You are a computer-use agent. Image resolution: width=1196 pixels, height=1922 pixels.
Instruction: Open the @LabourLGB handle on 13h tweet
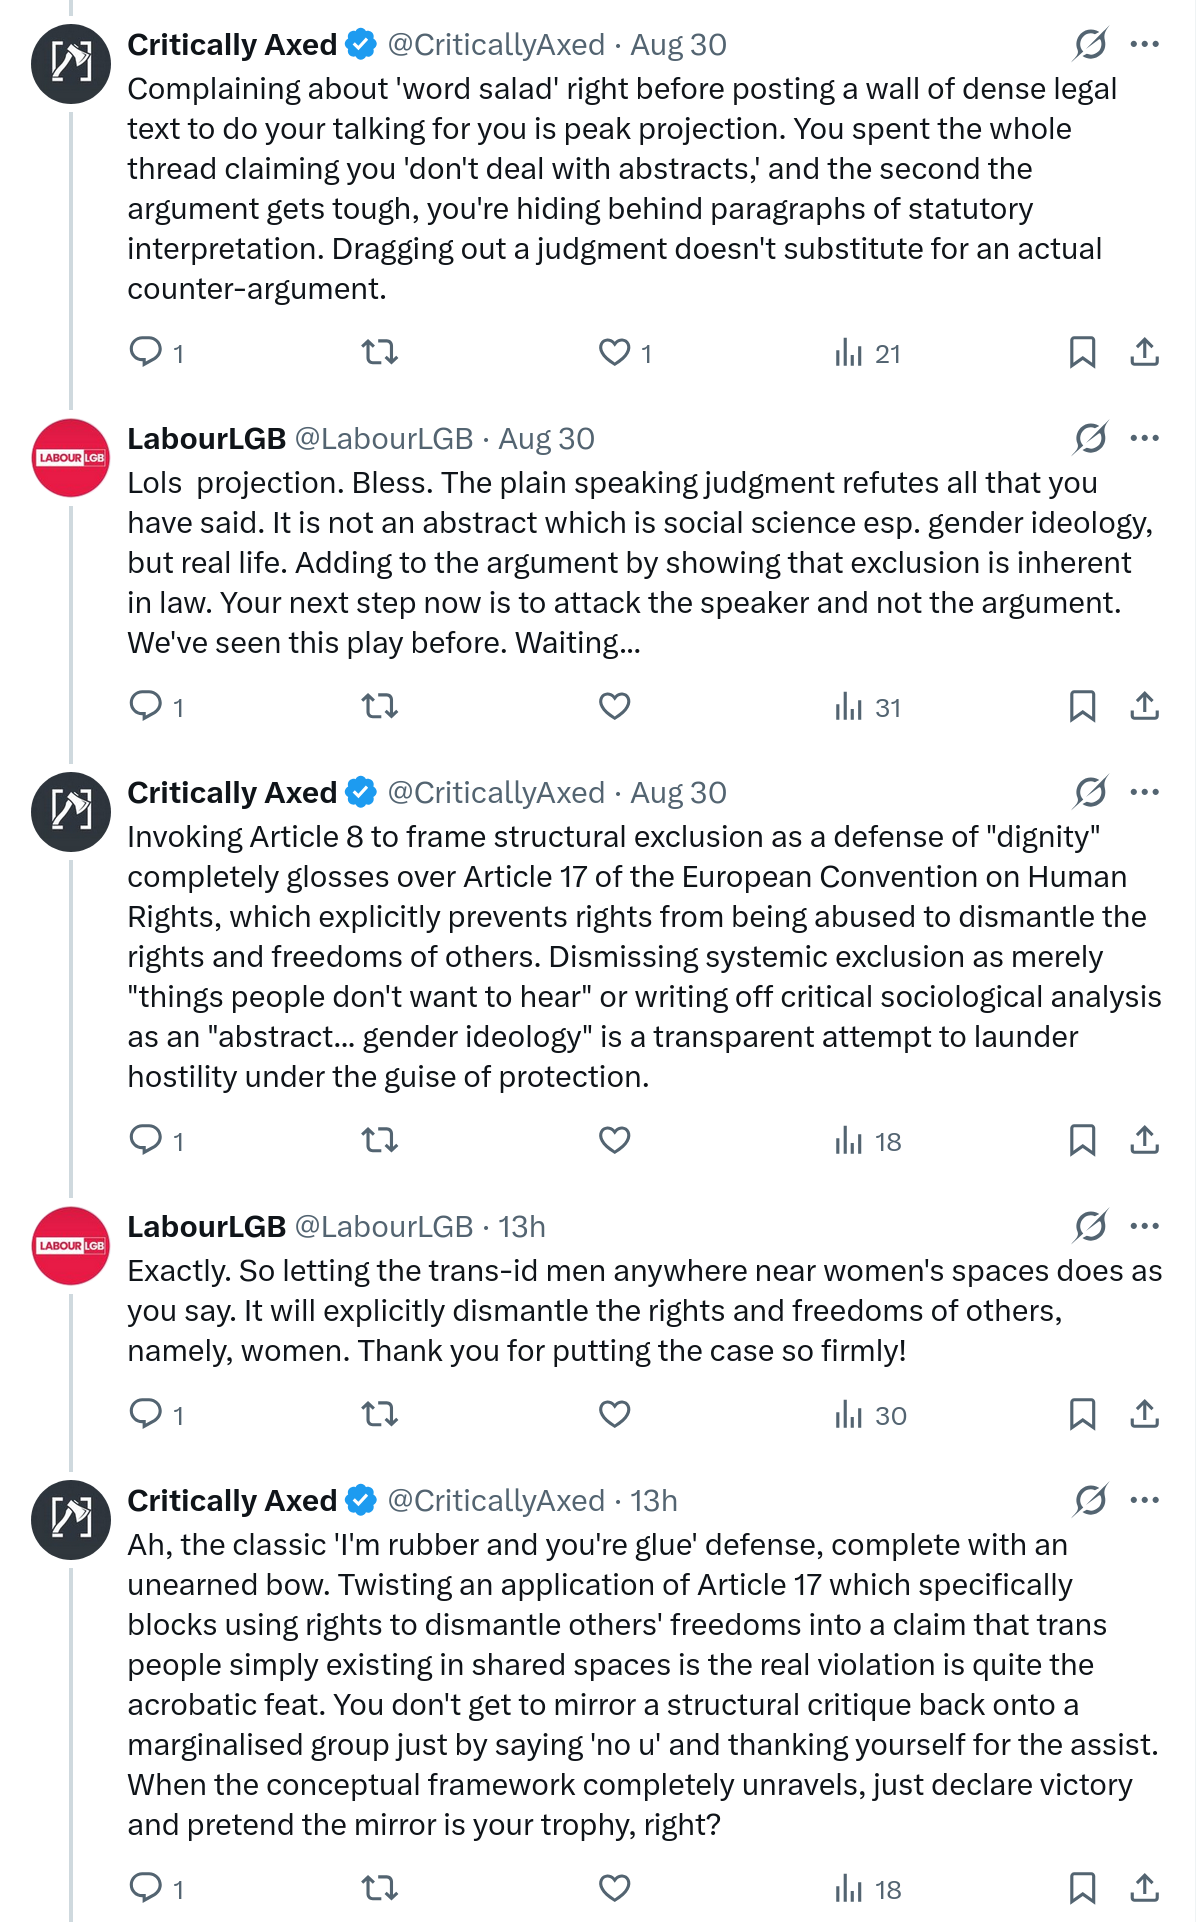(383, 1227)
